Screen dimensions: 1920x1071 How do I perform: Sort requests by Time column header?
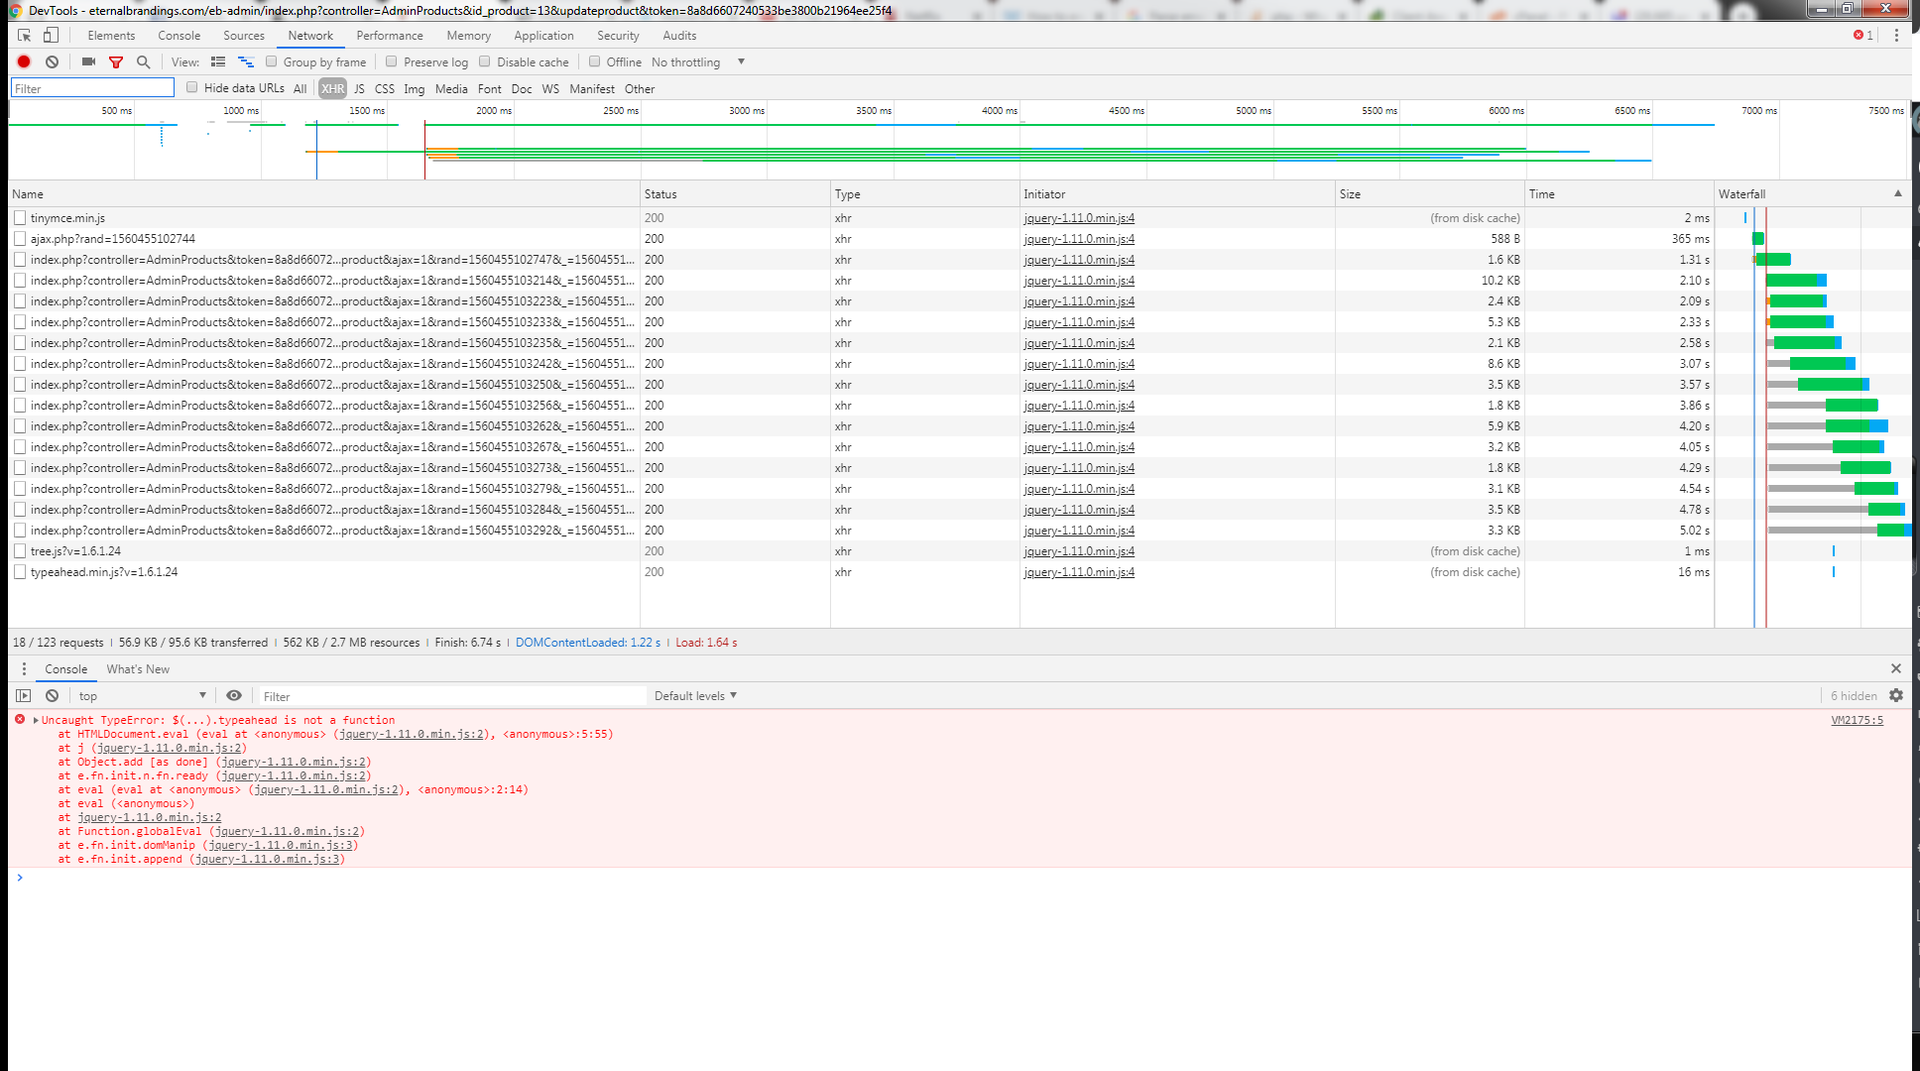click(1619, 194)
